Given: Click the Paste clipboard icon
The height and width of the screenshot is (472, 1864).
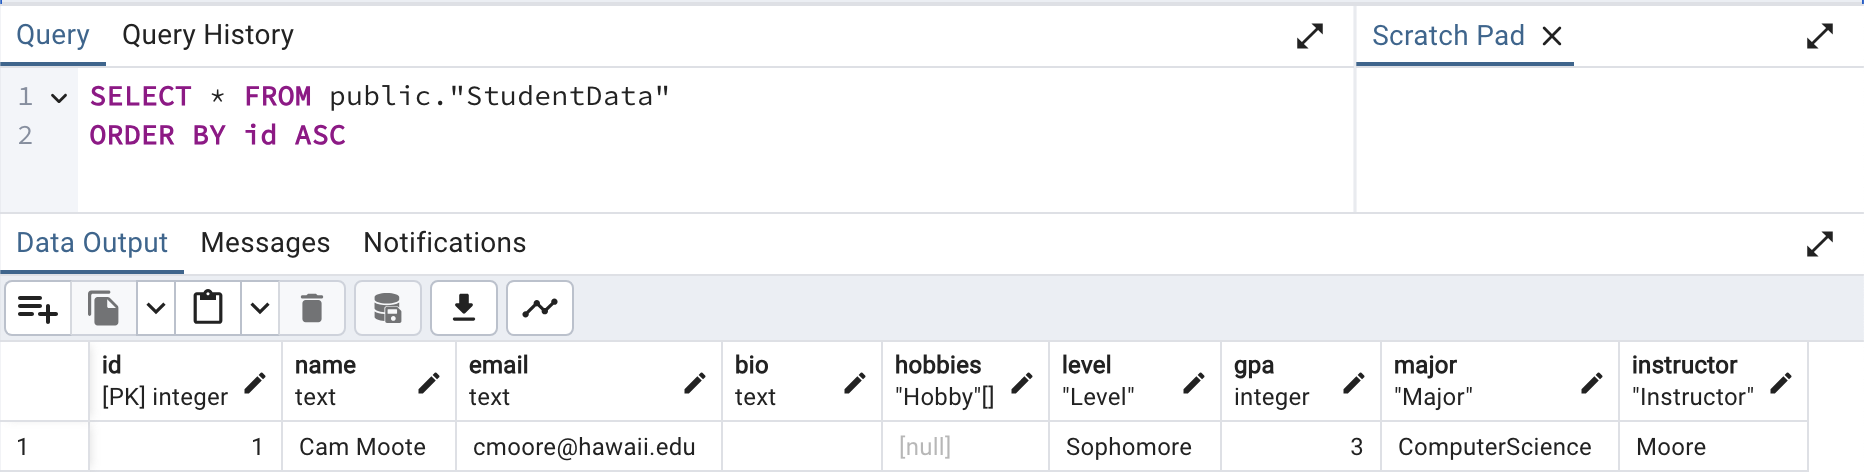Looking at the screenshot, I should [208, 309].
